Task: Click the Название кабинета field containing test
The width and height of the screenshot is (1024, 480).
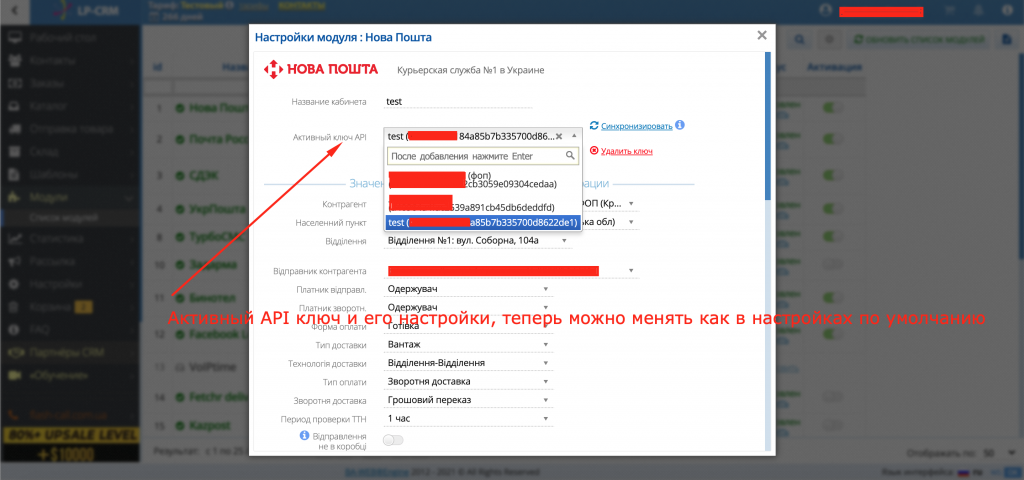Action: pyautogui.click(x=458, y=101)
